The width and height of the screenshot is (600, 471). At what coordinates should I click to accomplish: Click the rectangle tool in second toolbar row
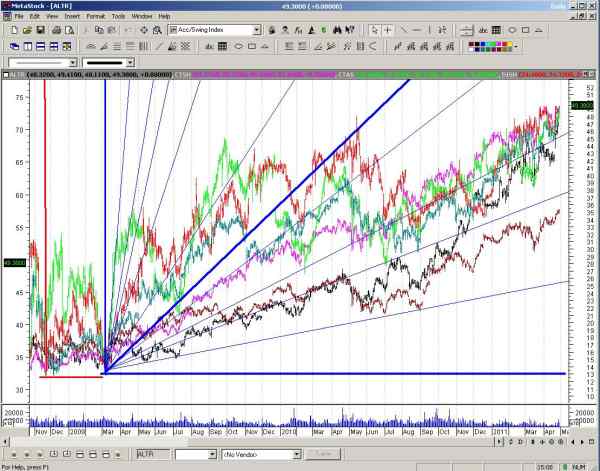[252, 46]
